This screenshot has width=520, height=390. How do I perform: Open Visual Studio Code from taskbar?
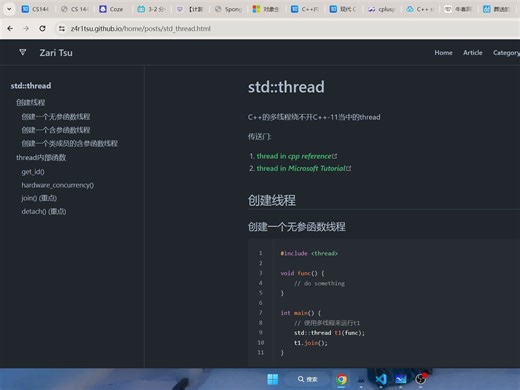pyautogui.click(x=381, y=379)
